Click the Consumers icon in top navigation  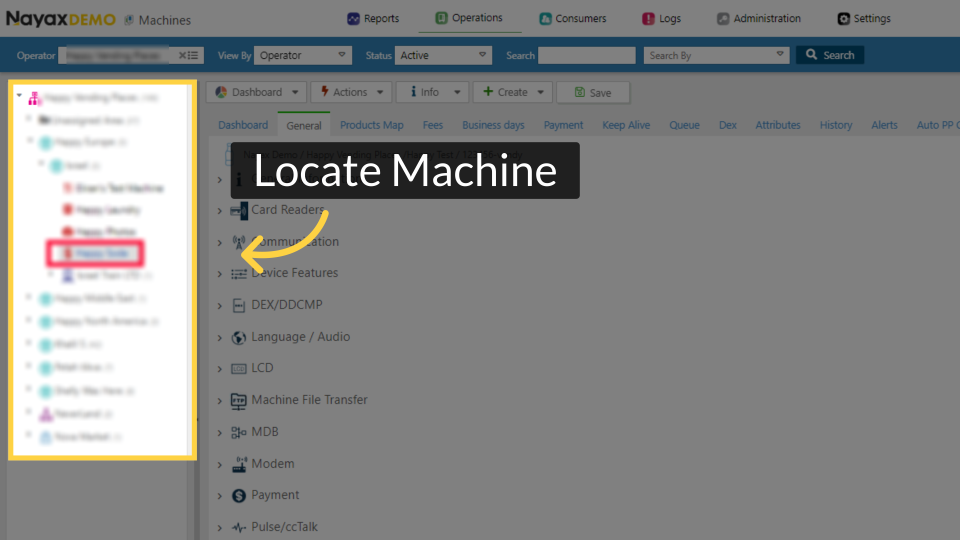tap(545, 18)
